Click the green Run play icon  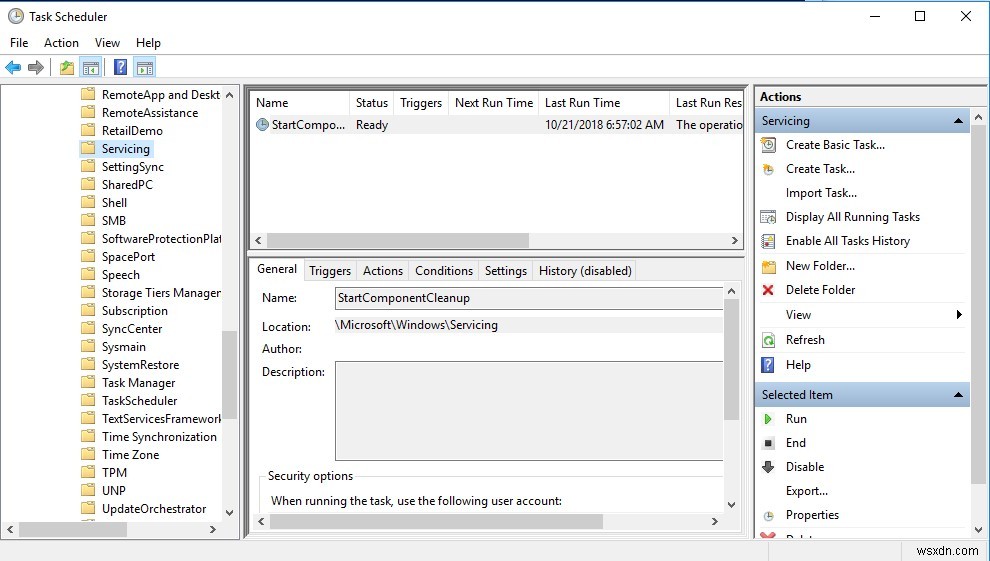pyautogui.click(x=768, y=419)
